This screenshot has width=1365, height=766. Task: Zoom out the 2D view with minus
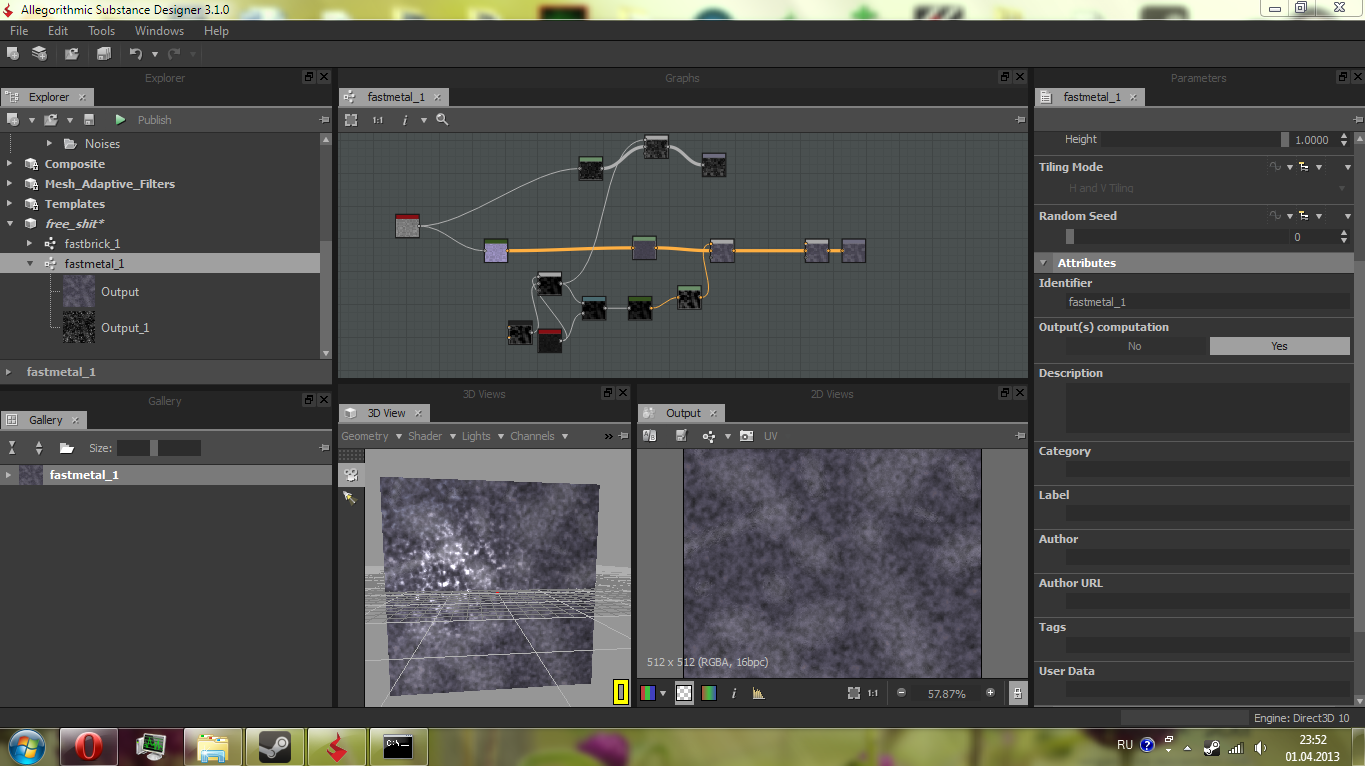coord(901,693)
